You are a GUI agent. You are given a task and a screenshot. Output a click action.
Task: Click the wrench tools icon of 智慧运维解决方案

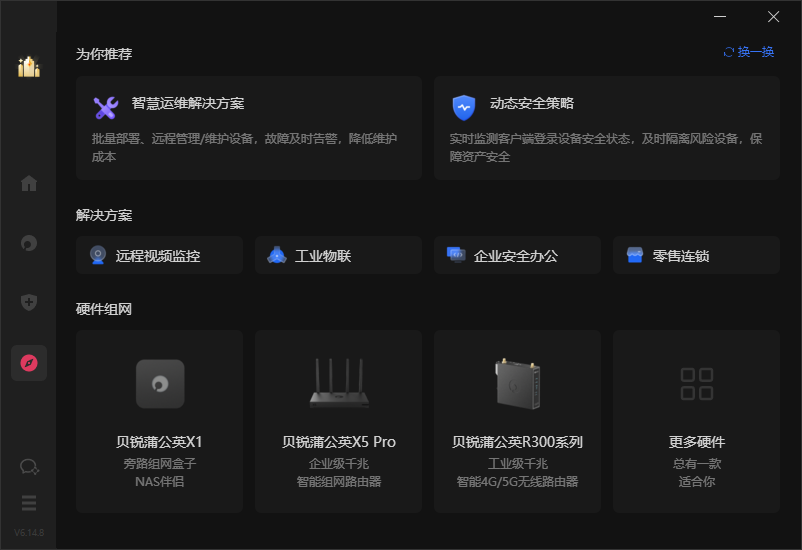point(106,107)
